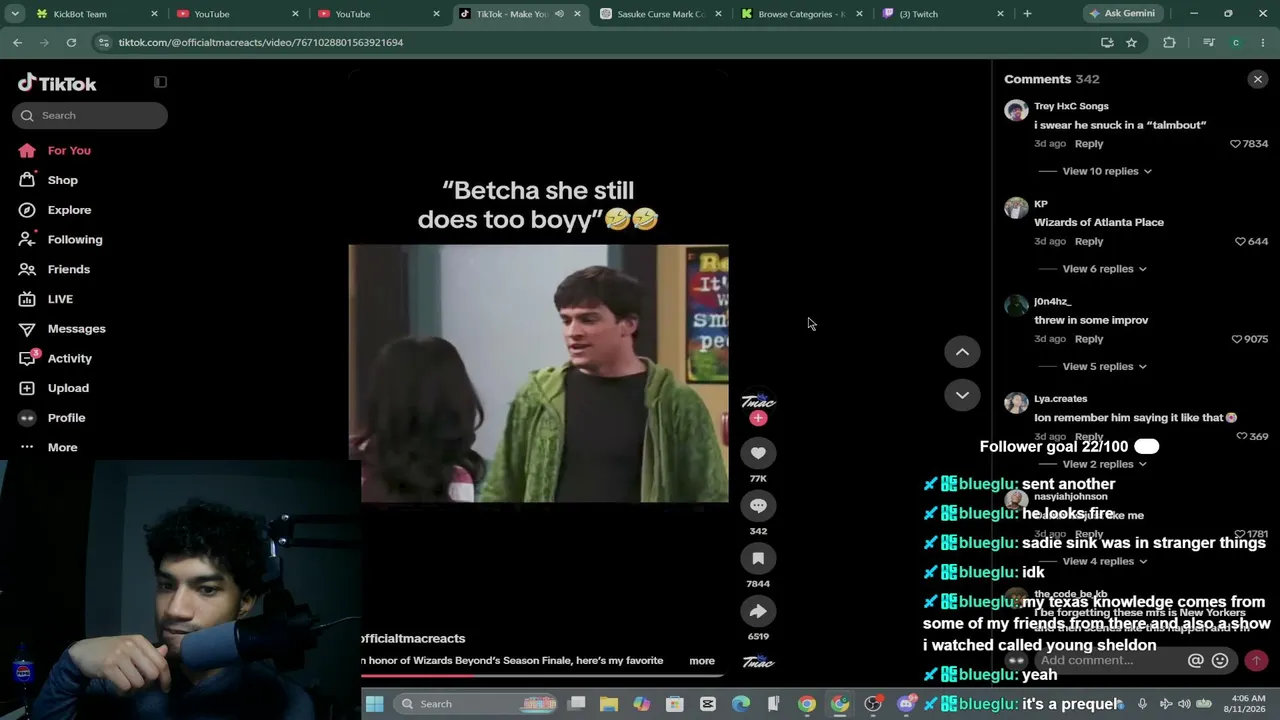Open the Chrome extensions puzzle icon
This screenshot has height=720, width=1280.
click(1169, 42)
